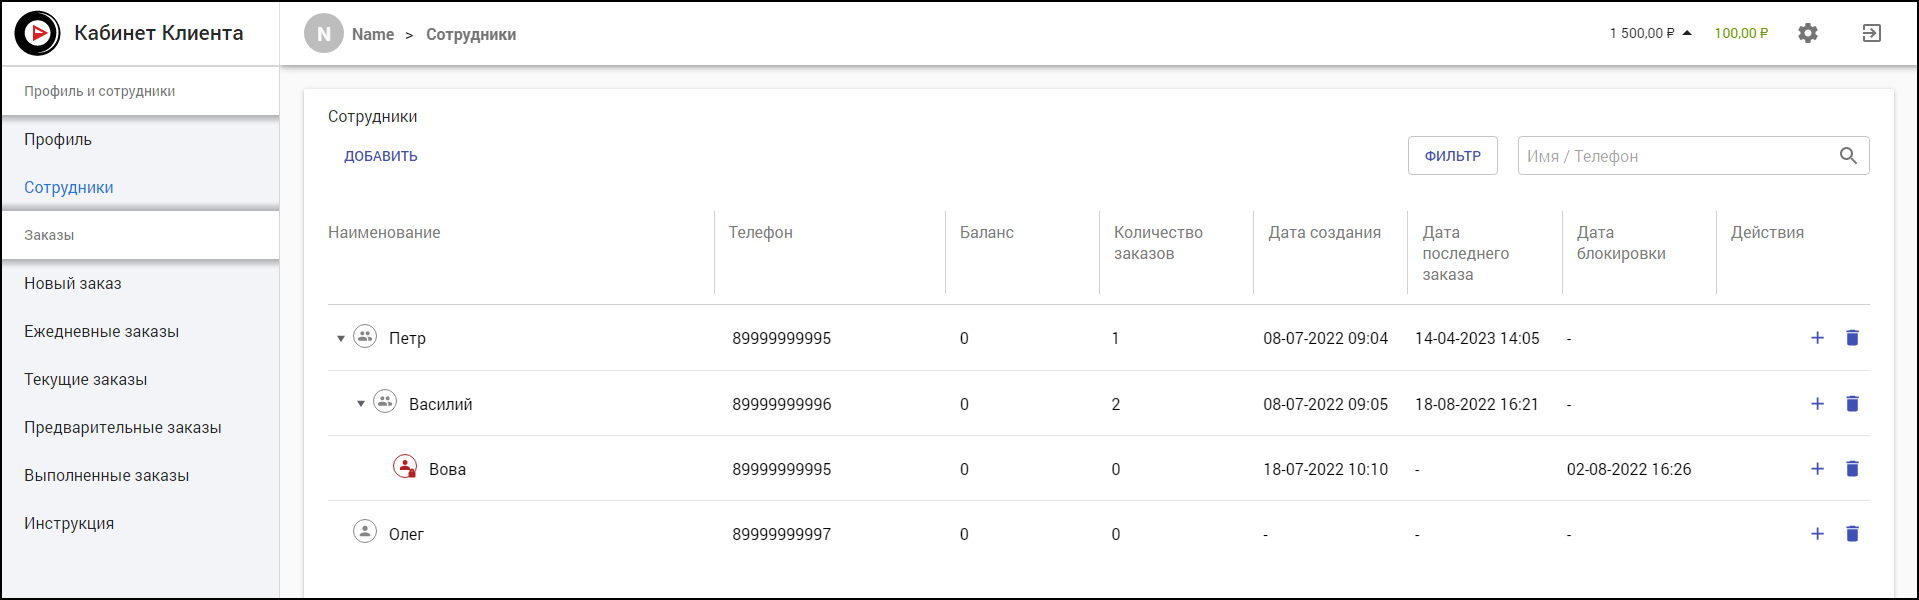Viewport: 1919px width, 600px height.
Task: Click the Имя / Телефон search field
Action: tap(1676, 156)
